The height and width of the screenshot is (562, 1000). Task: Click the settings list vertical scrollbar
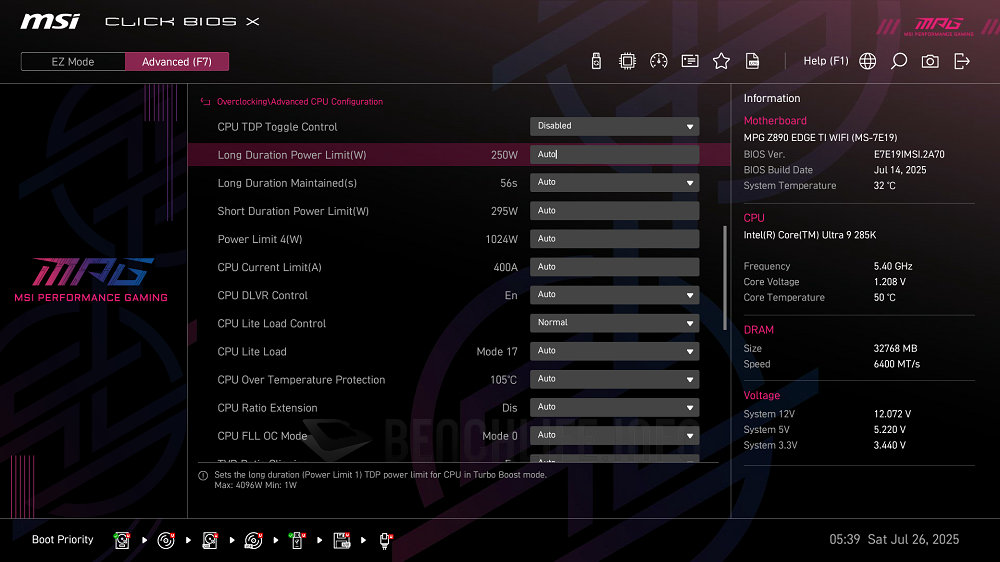point(724,277)
